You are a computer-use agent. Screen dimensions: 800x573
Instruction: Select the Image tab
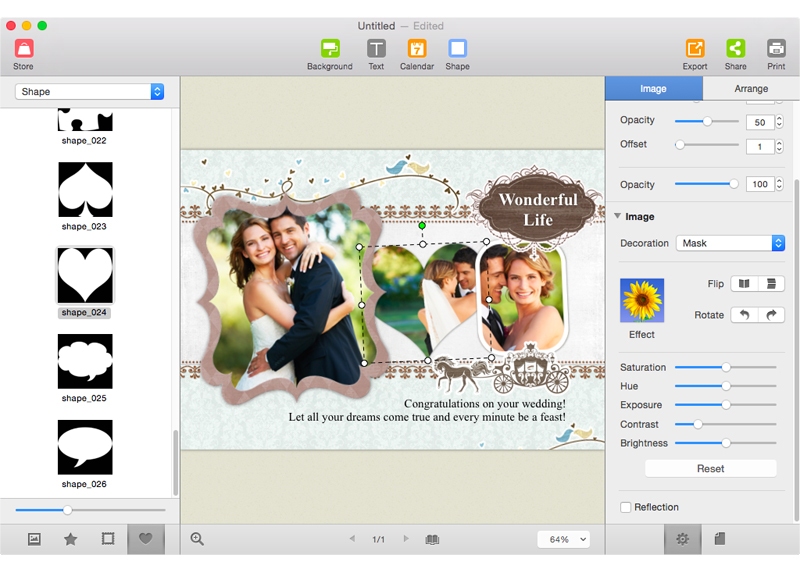pyautogui.click(x=654, y=88)
